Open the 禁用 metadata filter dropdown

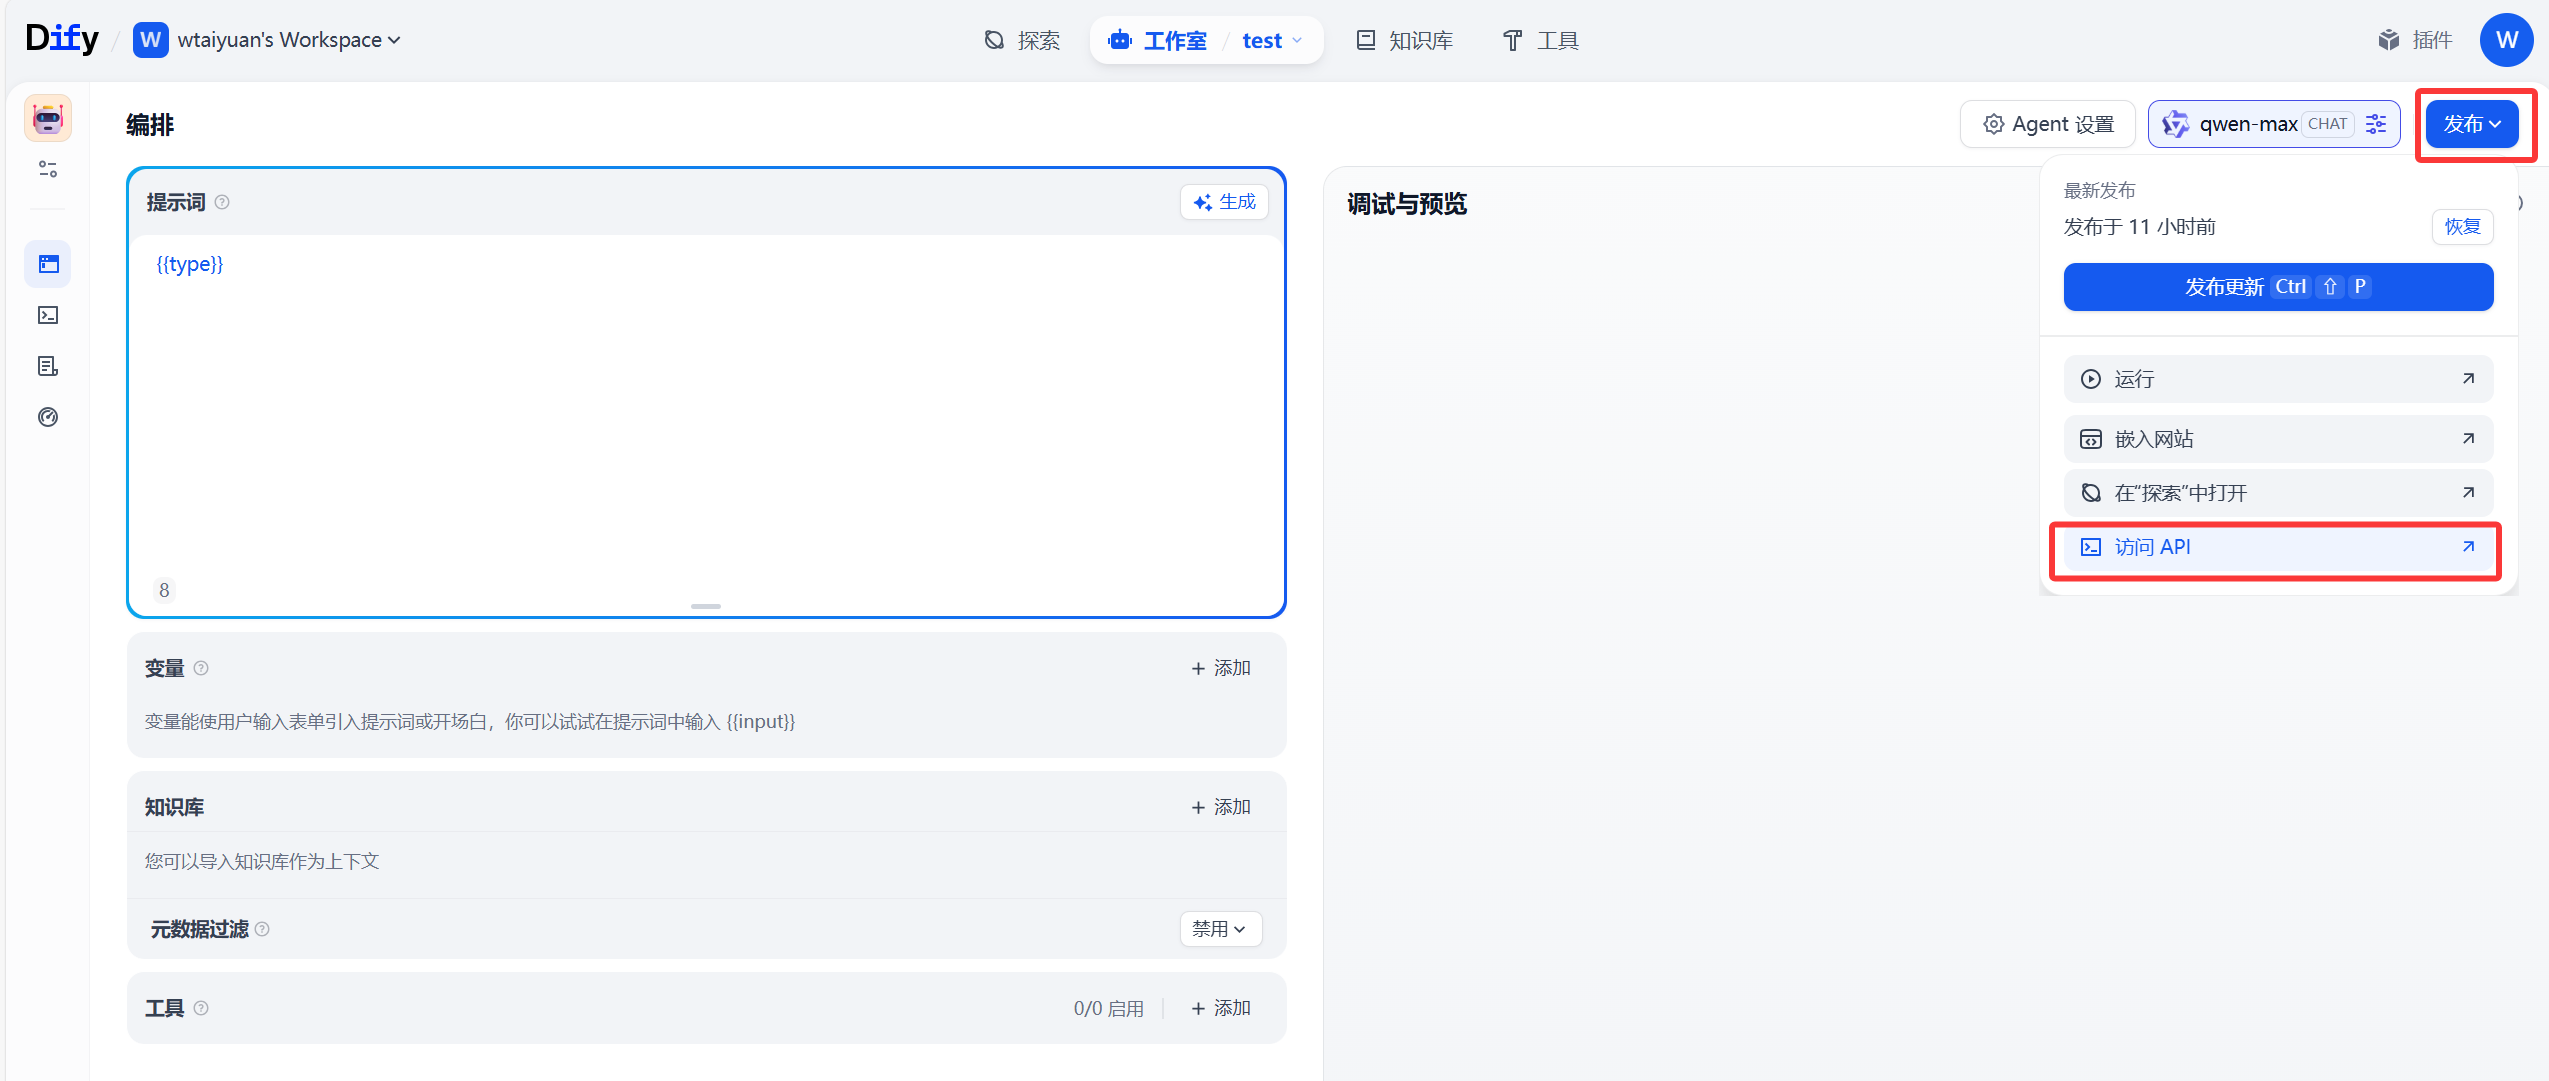(x=1220, y=929)
